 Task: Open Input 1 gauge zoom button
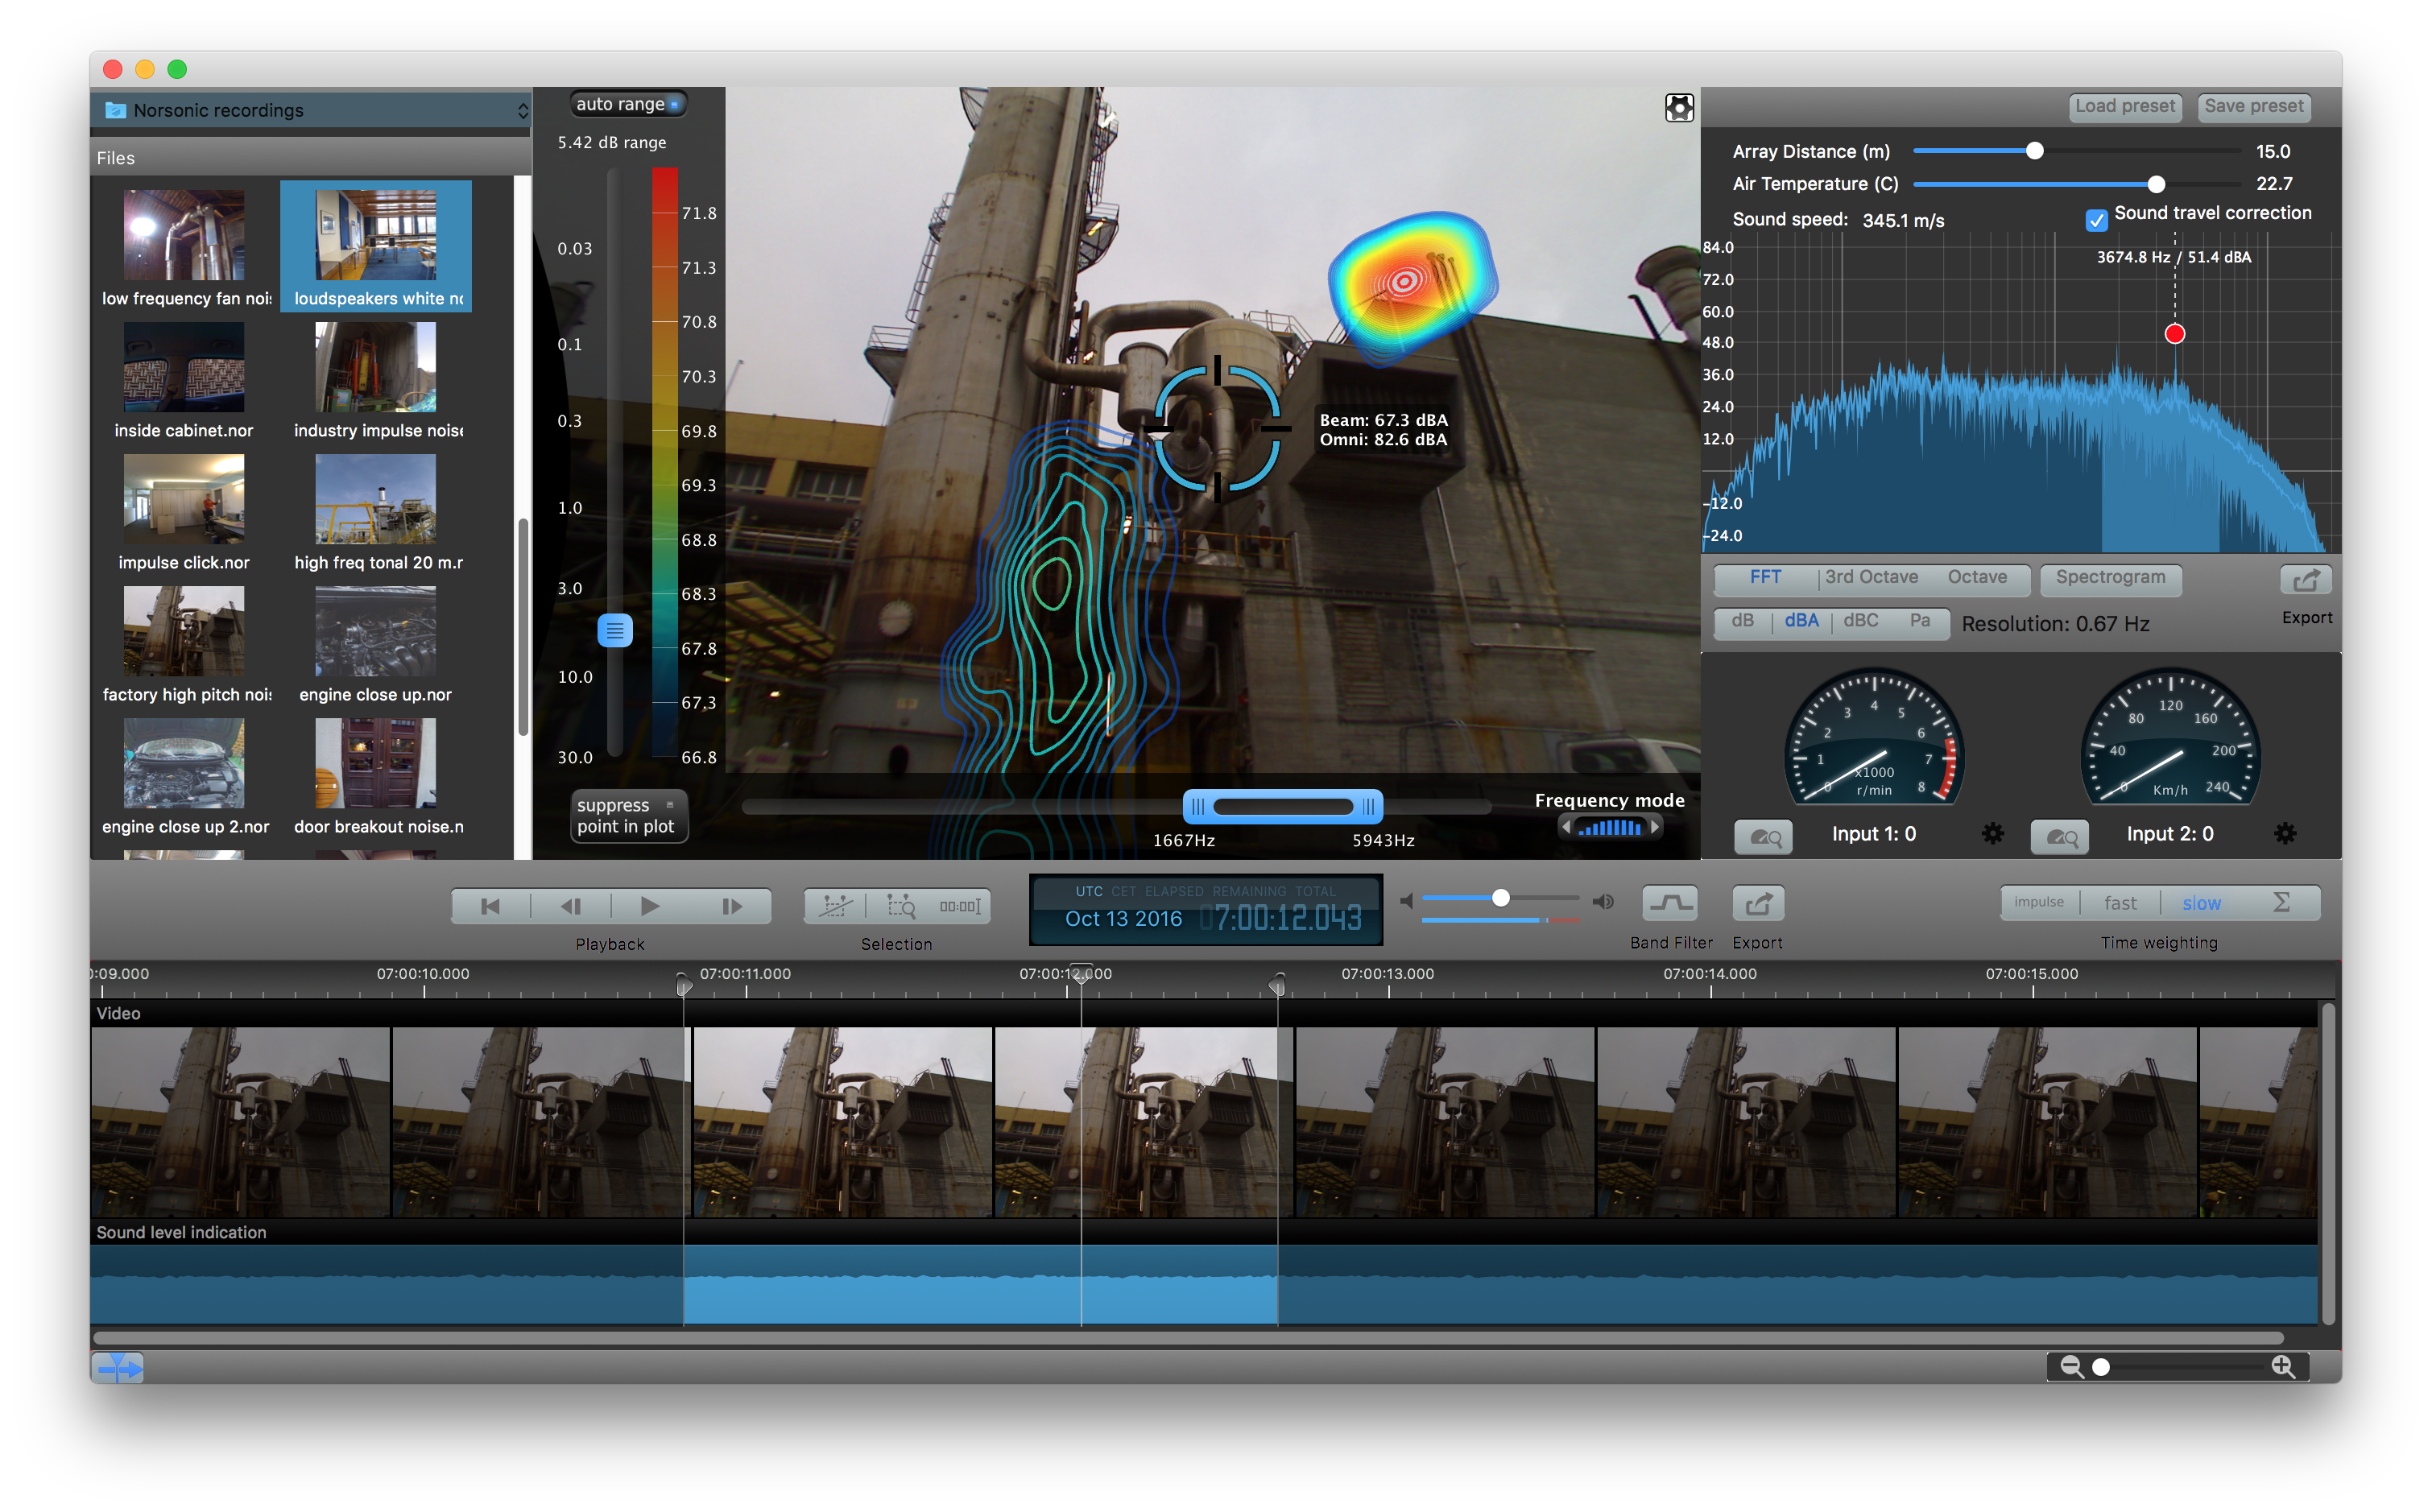1763,836
